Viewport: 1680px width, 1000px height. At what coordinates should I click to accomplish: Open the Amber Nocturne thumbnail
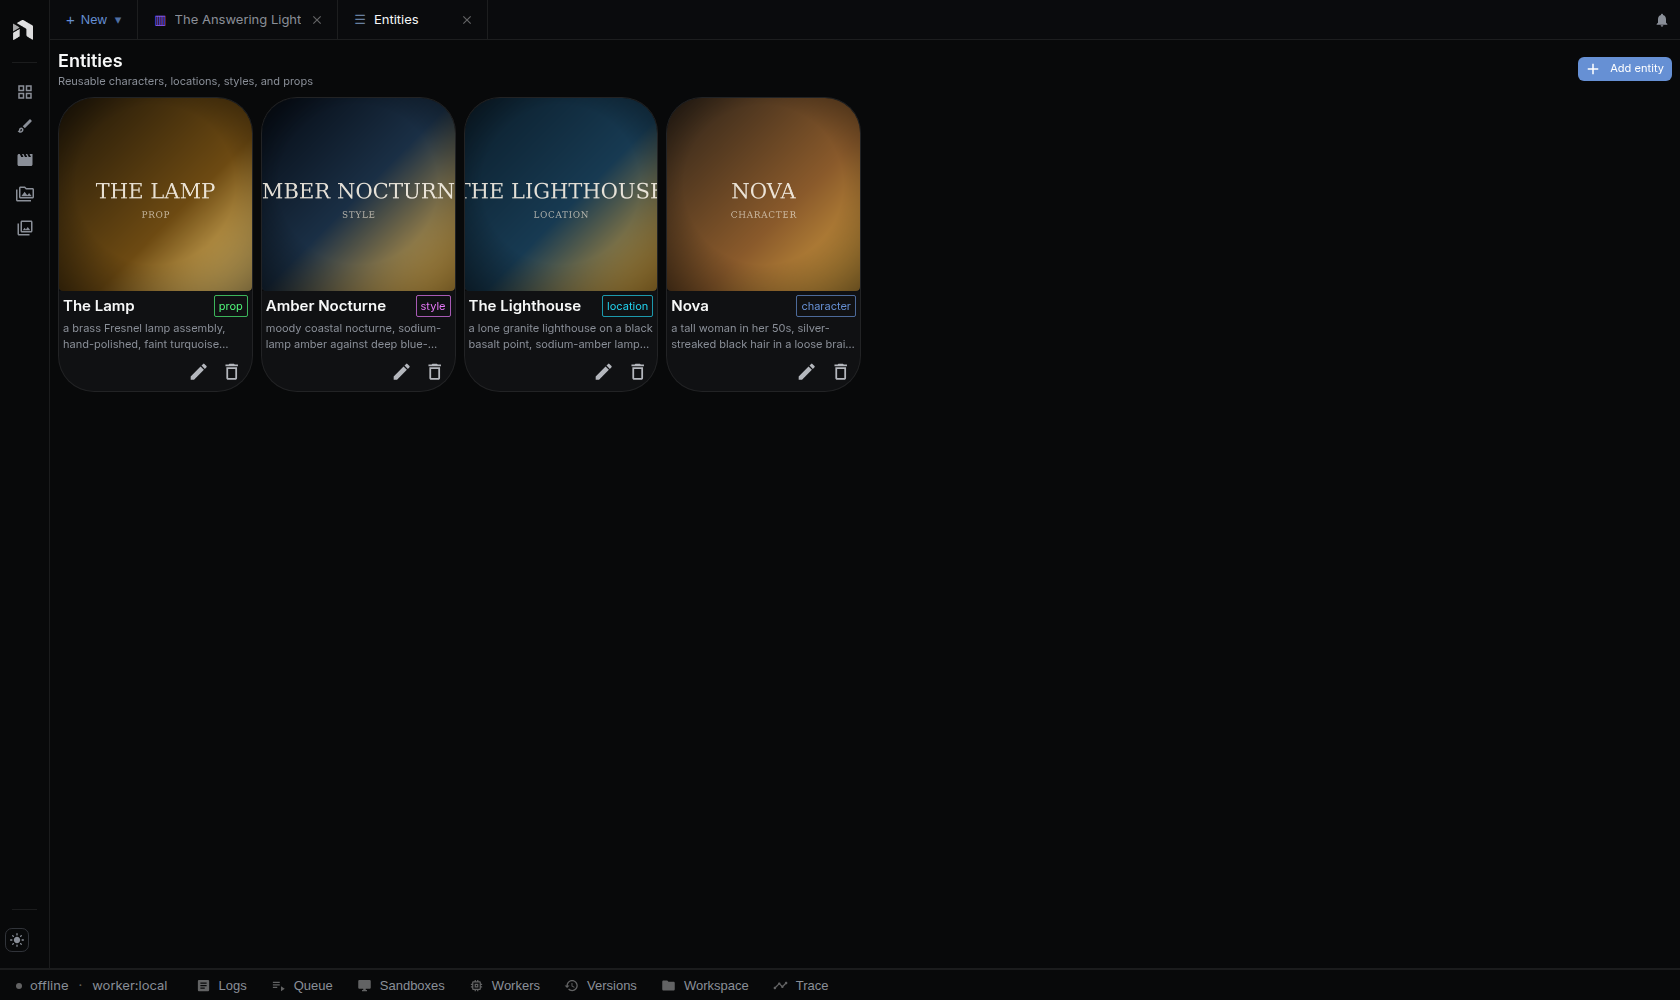pos(358,194)
